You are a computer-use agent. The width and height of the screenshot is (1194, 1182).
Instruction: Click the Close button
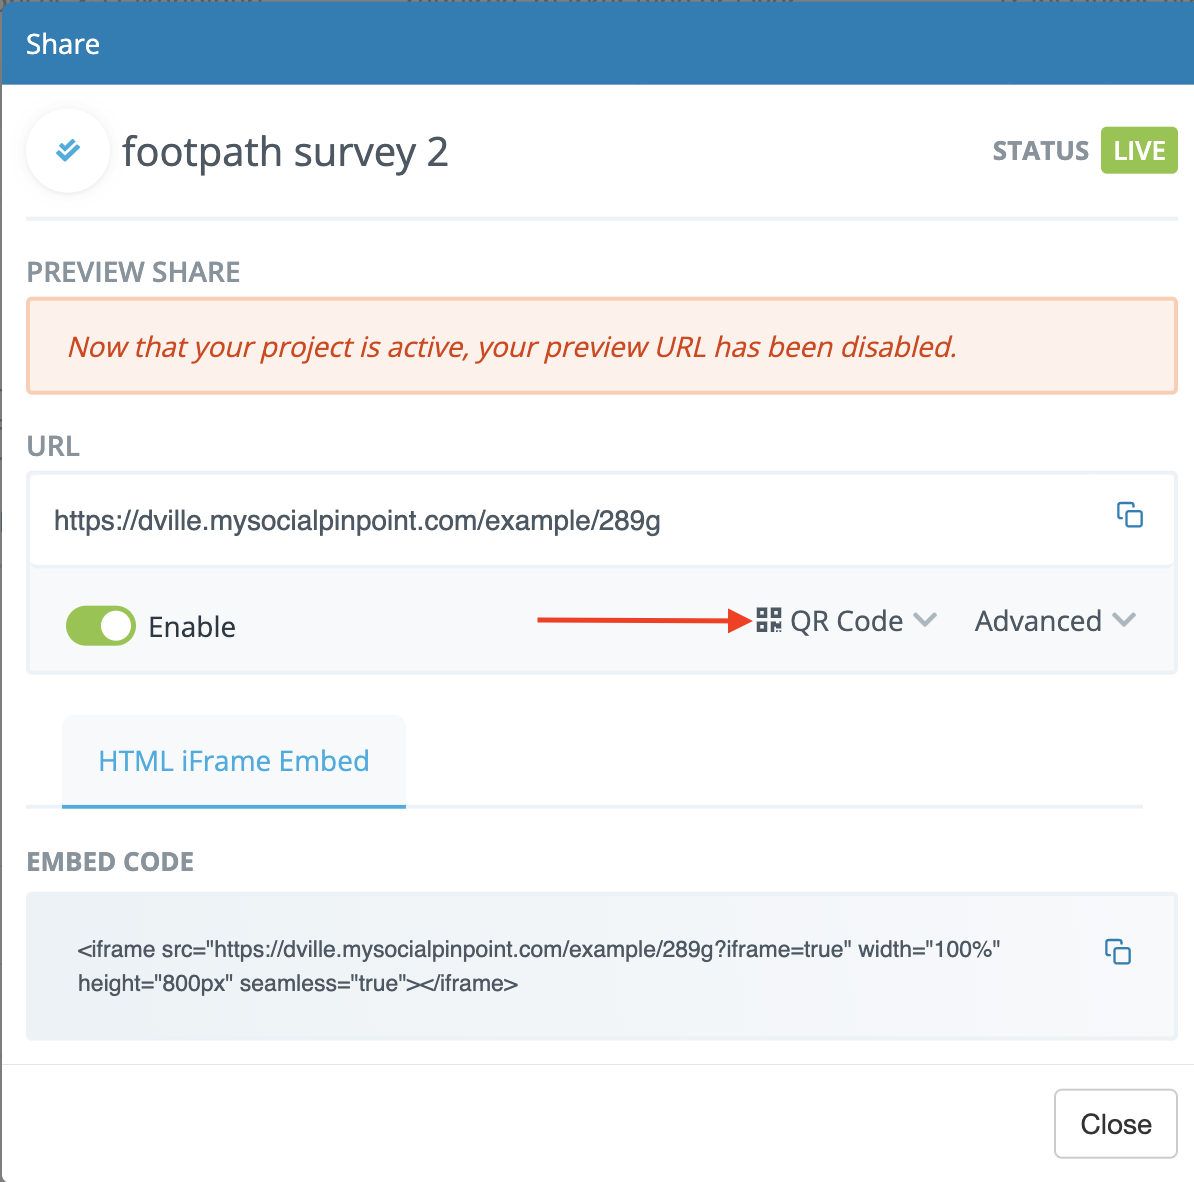point(1116,1123)
